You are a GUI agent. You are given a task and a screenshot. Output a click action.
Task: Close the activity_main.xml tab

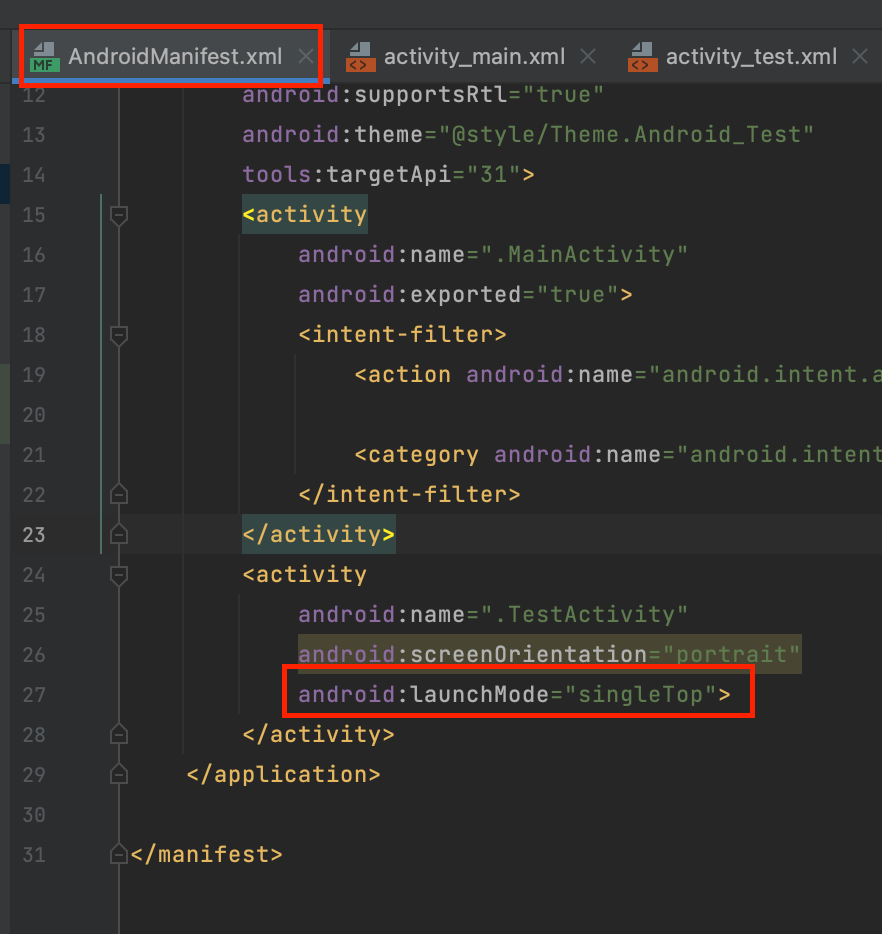(587, 56)
